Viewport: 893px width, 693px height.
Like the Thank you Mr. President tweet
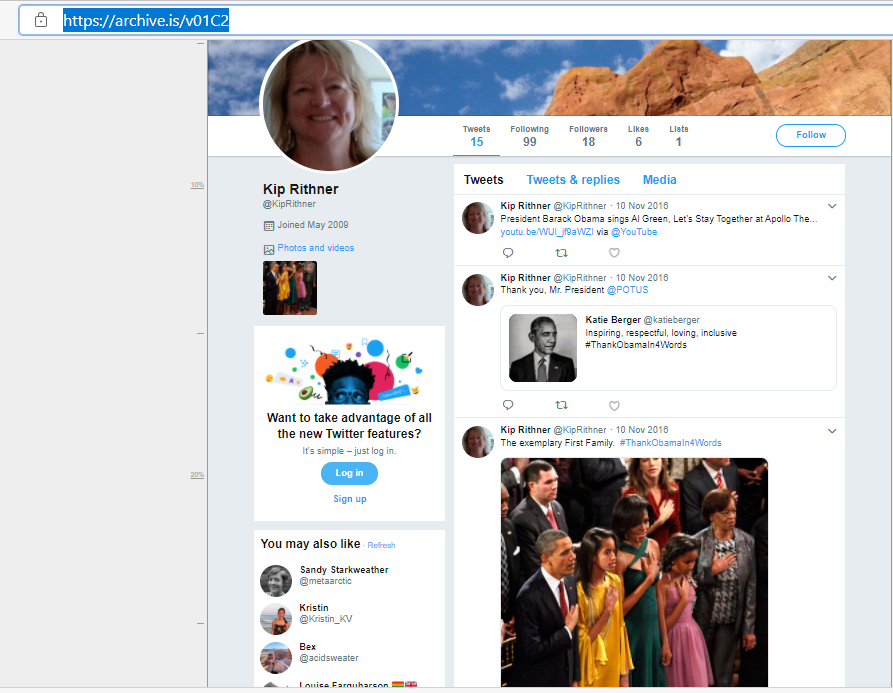(x=614, y=405)
